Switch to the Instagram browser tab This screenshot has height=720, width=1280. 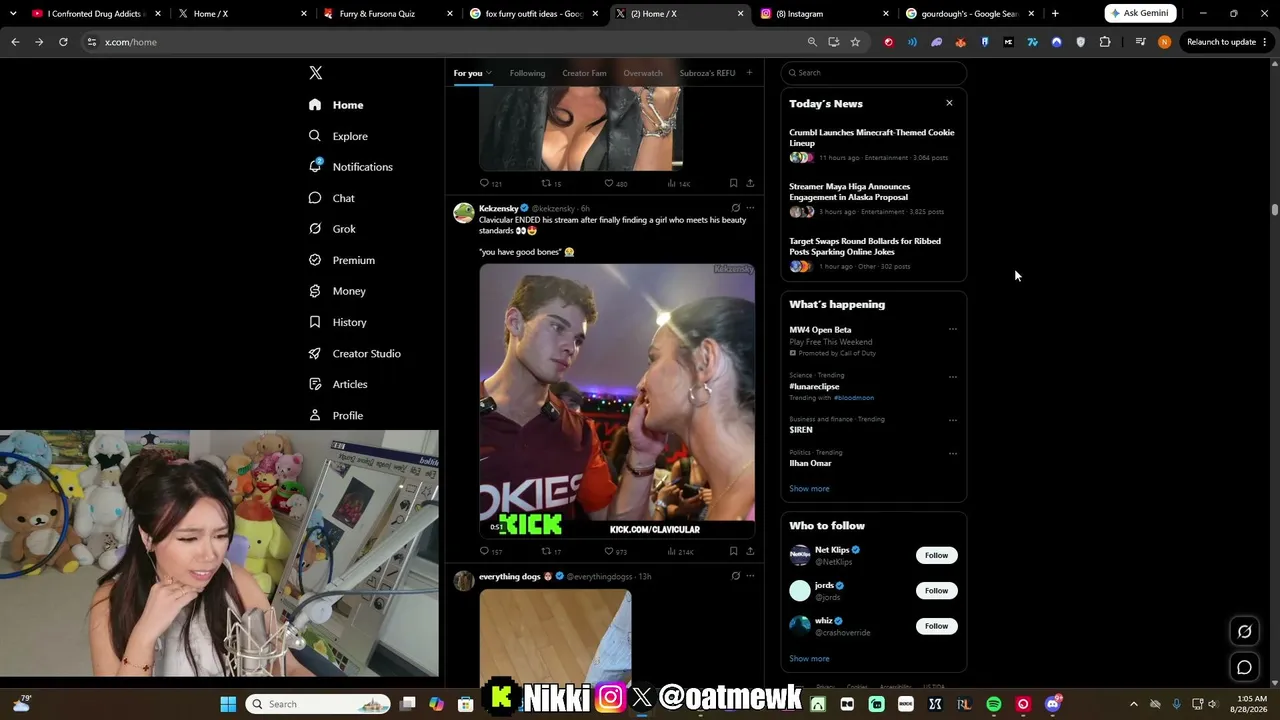pyautogui.click(x=822, y=14)
